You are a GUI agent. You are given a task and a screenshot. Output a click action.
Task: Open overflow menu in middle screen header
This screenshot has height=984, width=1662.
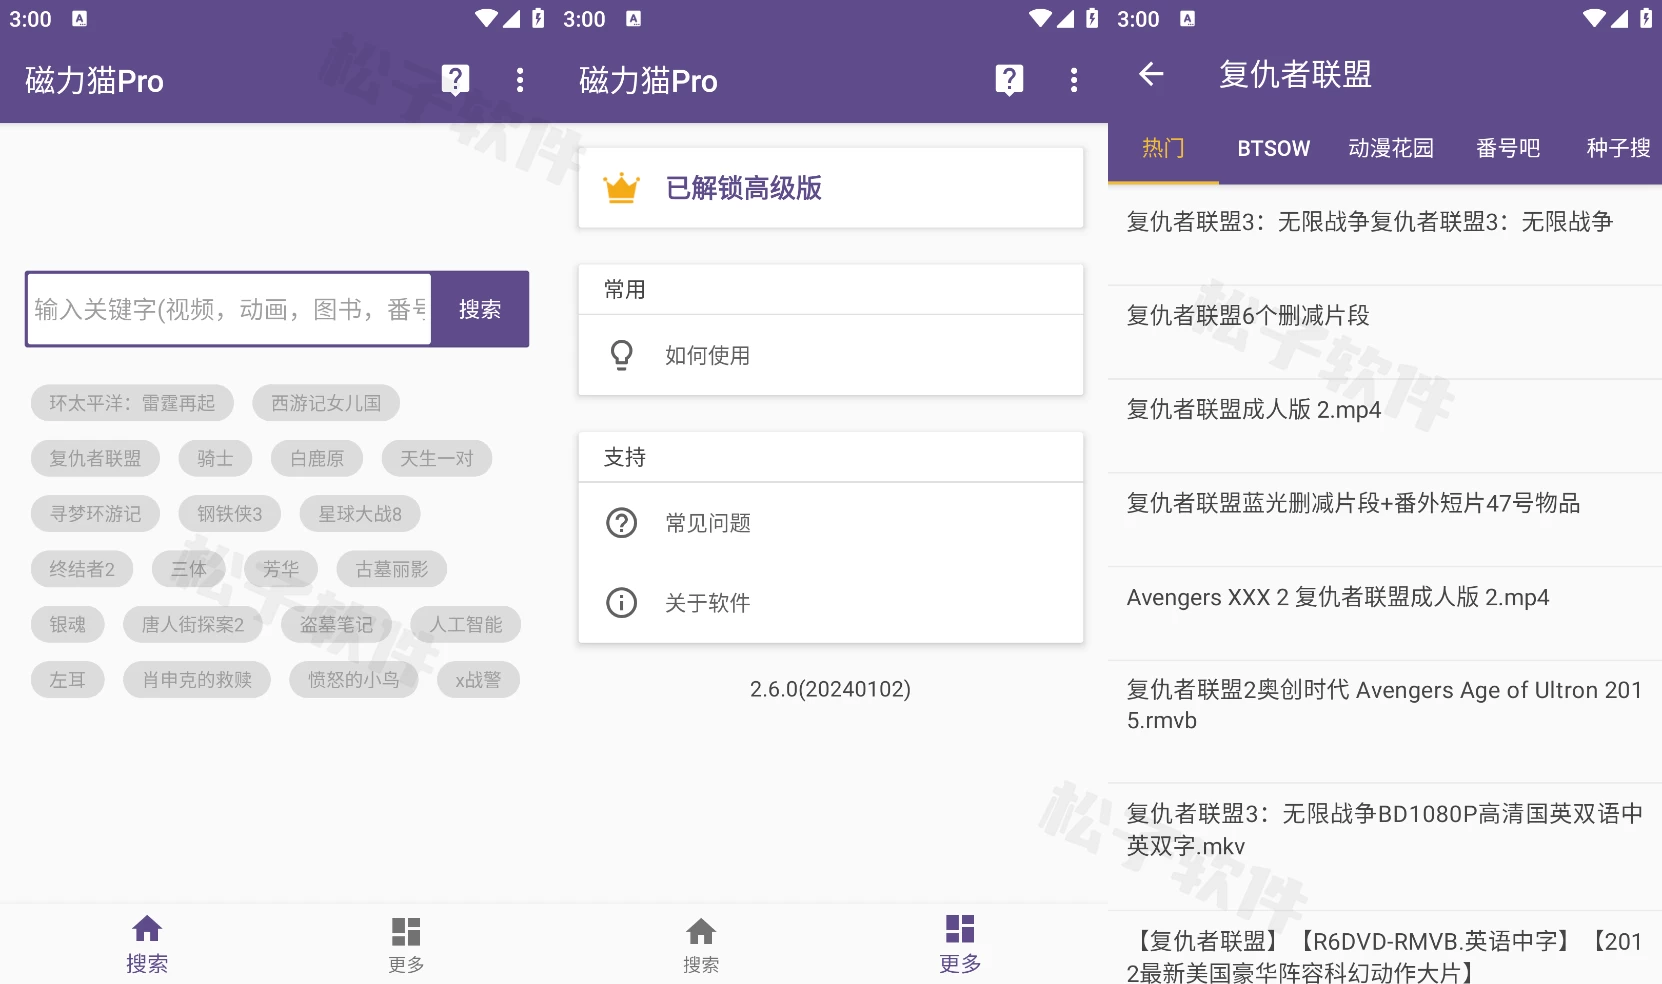click(1074, 80)
